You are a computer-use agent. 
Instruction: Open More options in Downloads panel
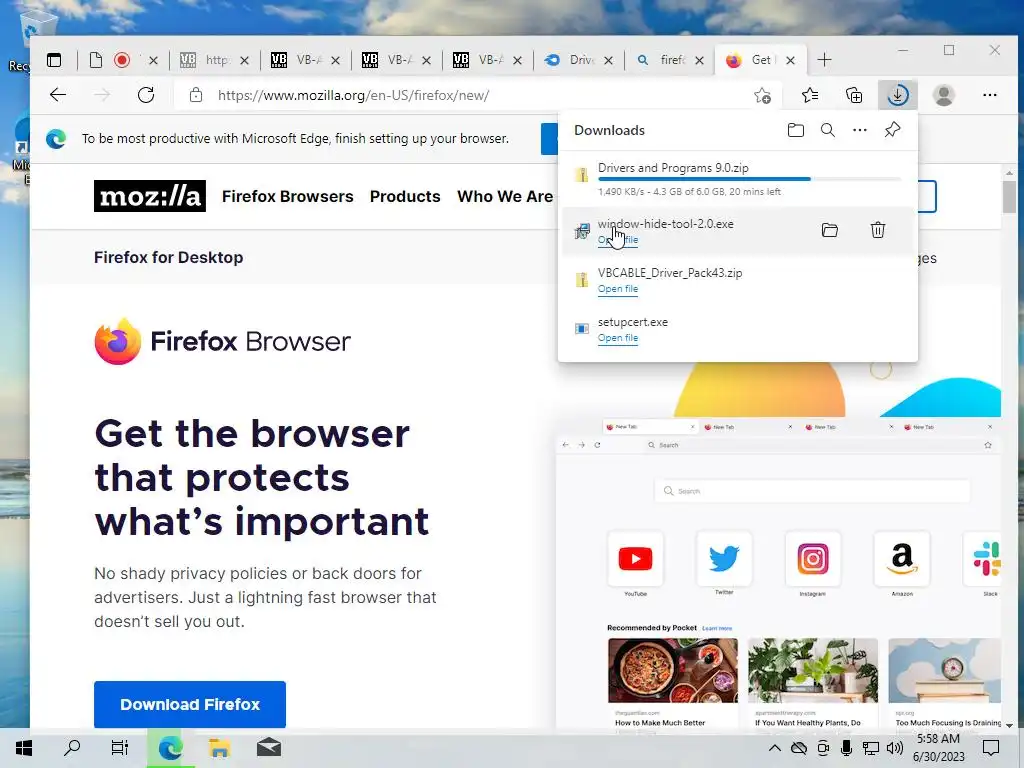coord(859,130)
